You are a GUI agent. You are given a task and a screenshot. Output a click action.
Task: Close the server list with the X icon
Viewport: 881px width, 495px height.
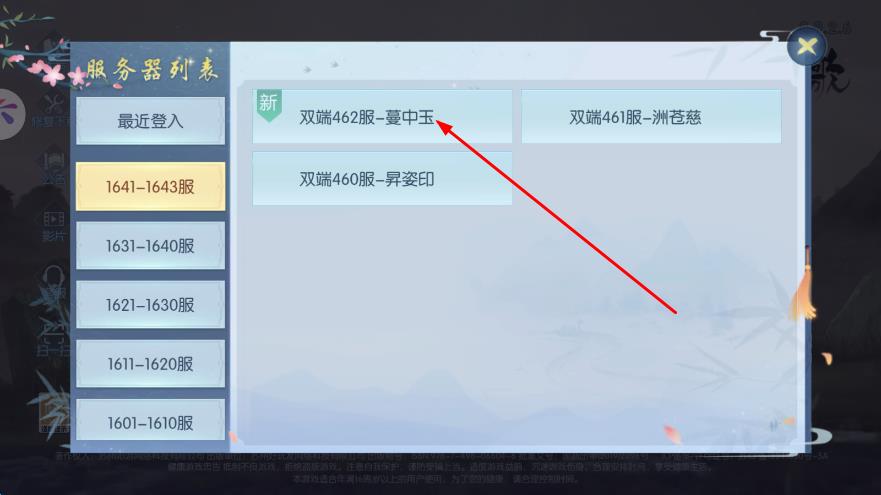(x=807, y=46)
